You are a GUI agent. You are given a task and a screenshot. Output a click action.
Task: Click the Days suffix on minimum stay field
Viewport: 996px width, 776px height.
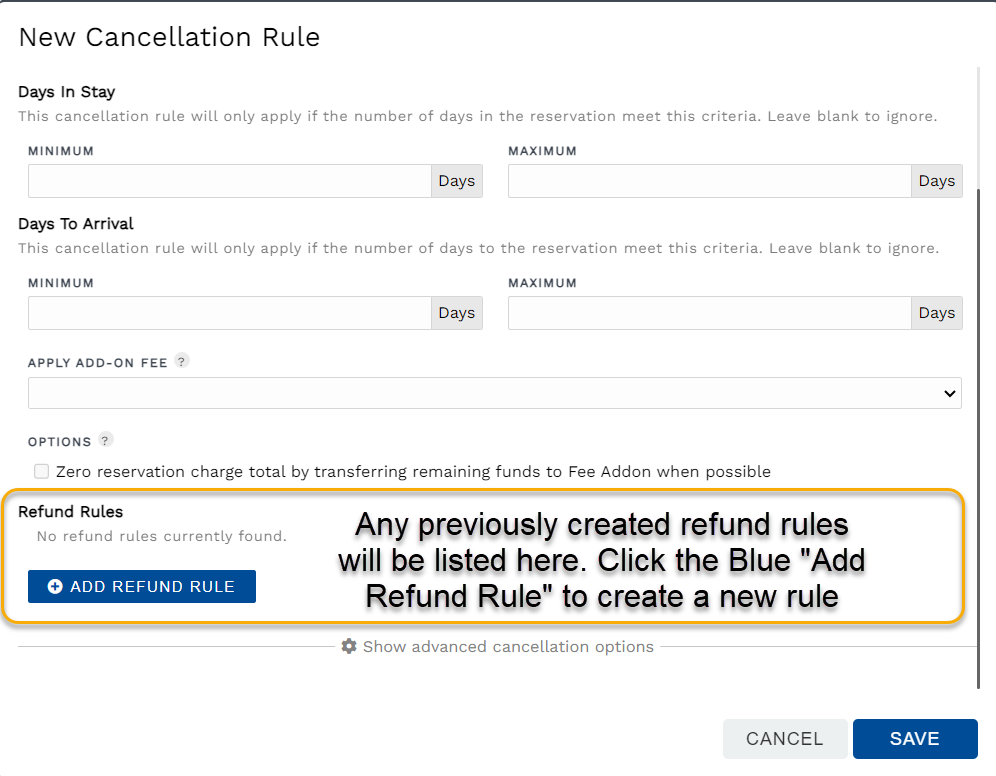[456, 180]
